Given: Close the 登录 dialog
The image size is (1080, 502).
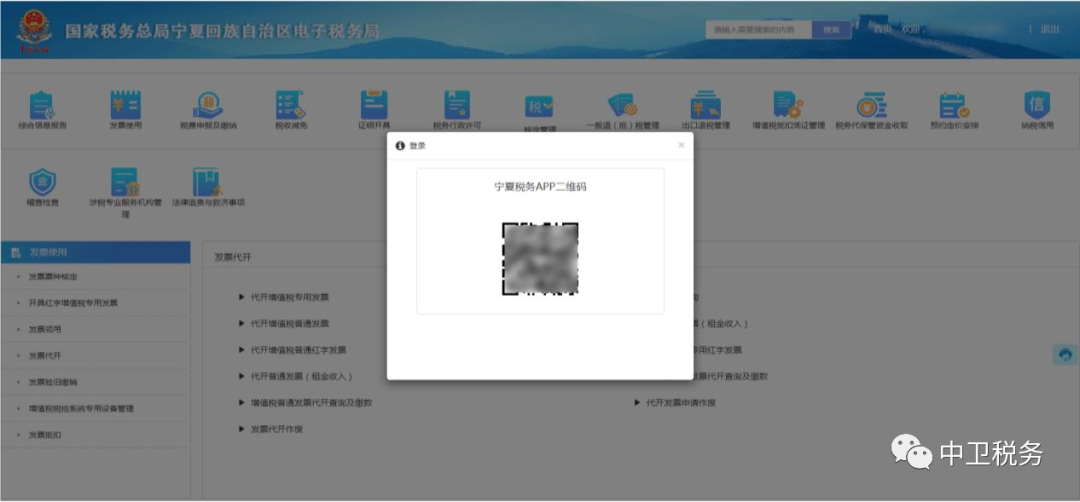Looking at the screenshot, I should [x=681, y=145].
